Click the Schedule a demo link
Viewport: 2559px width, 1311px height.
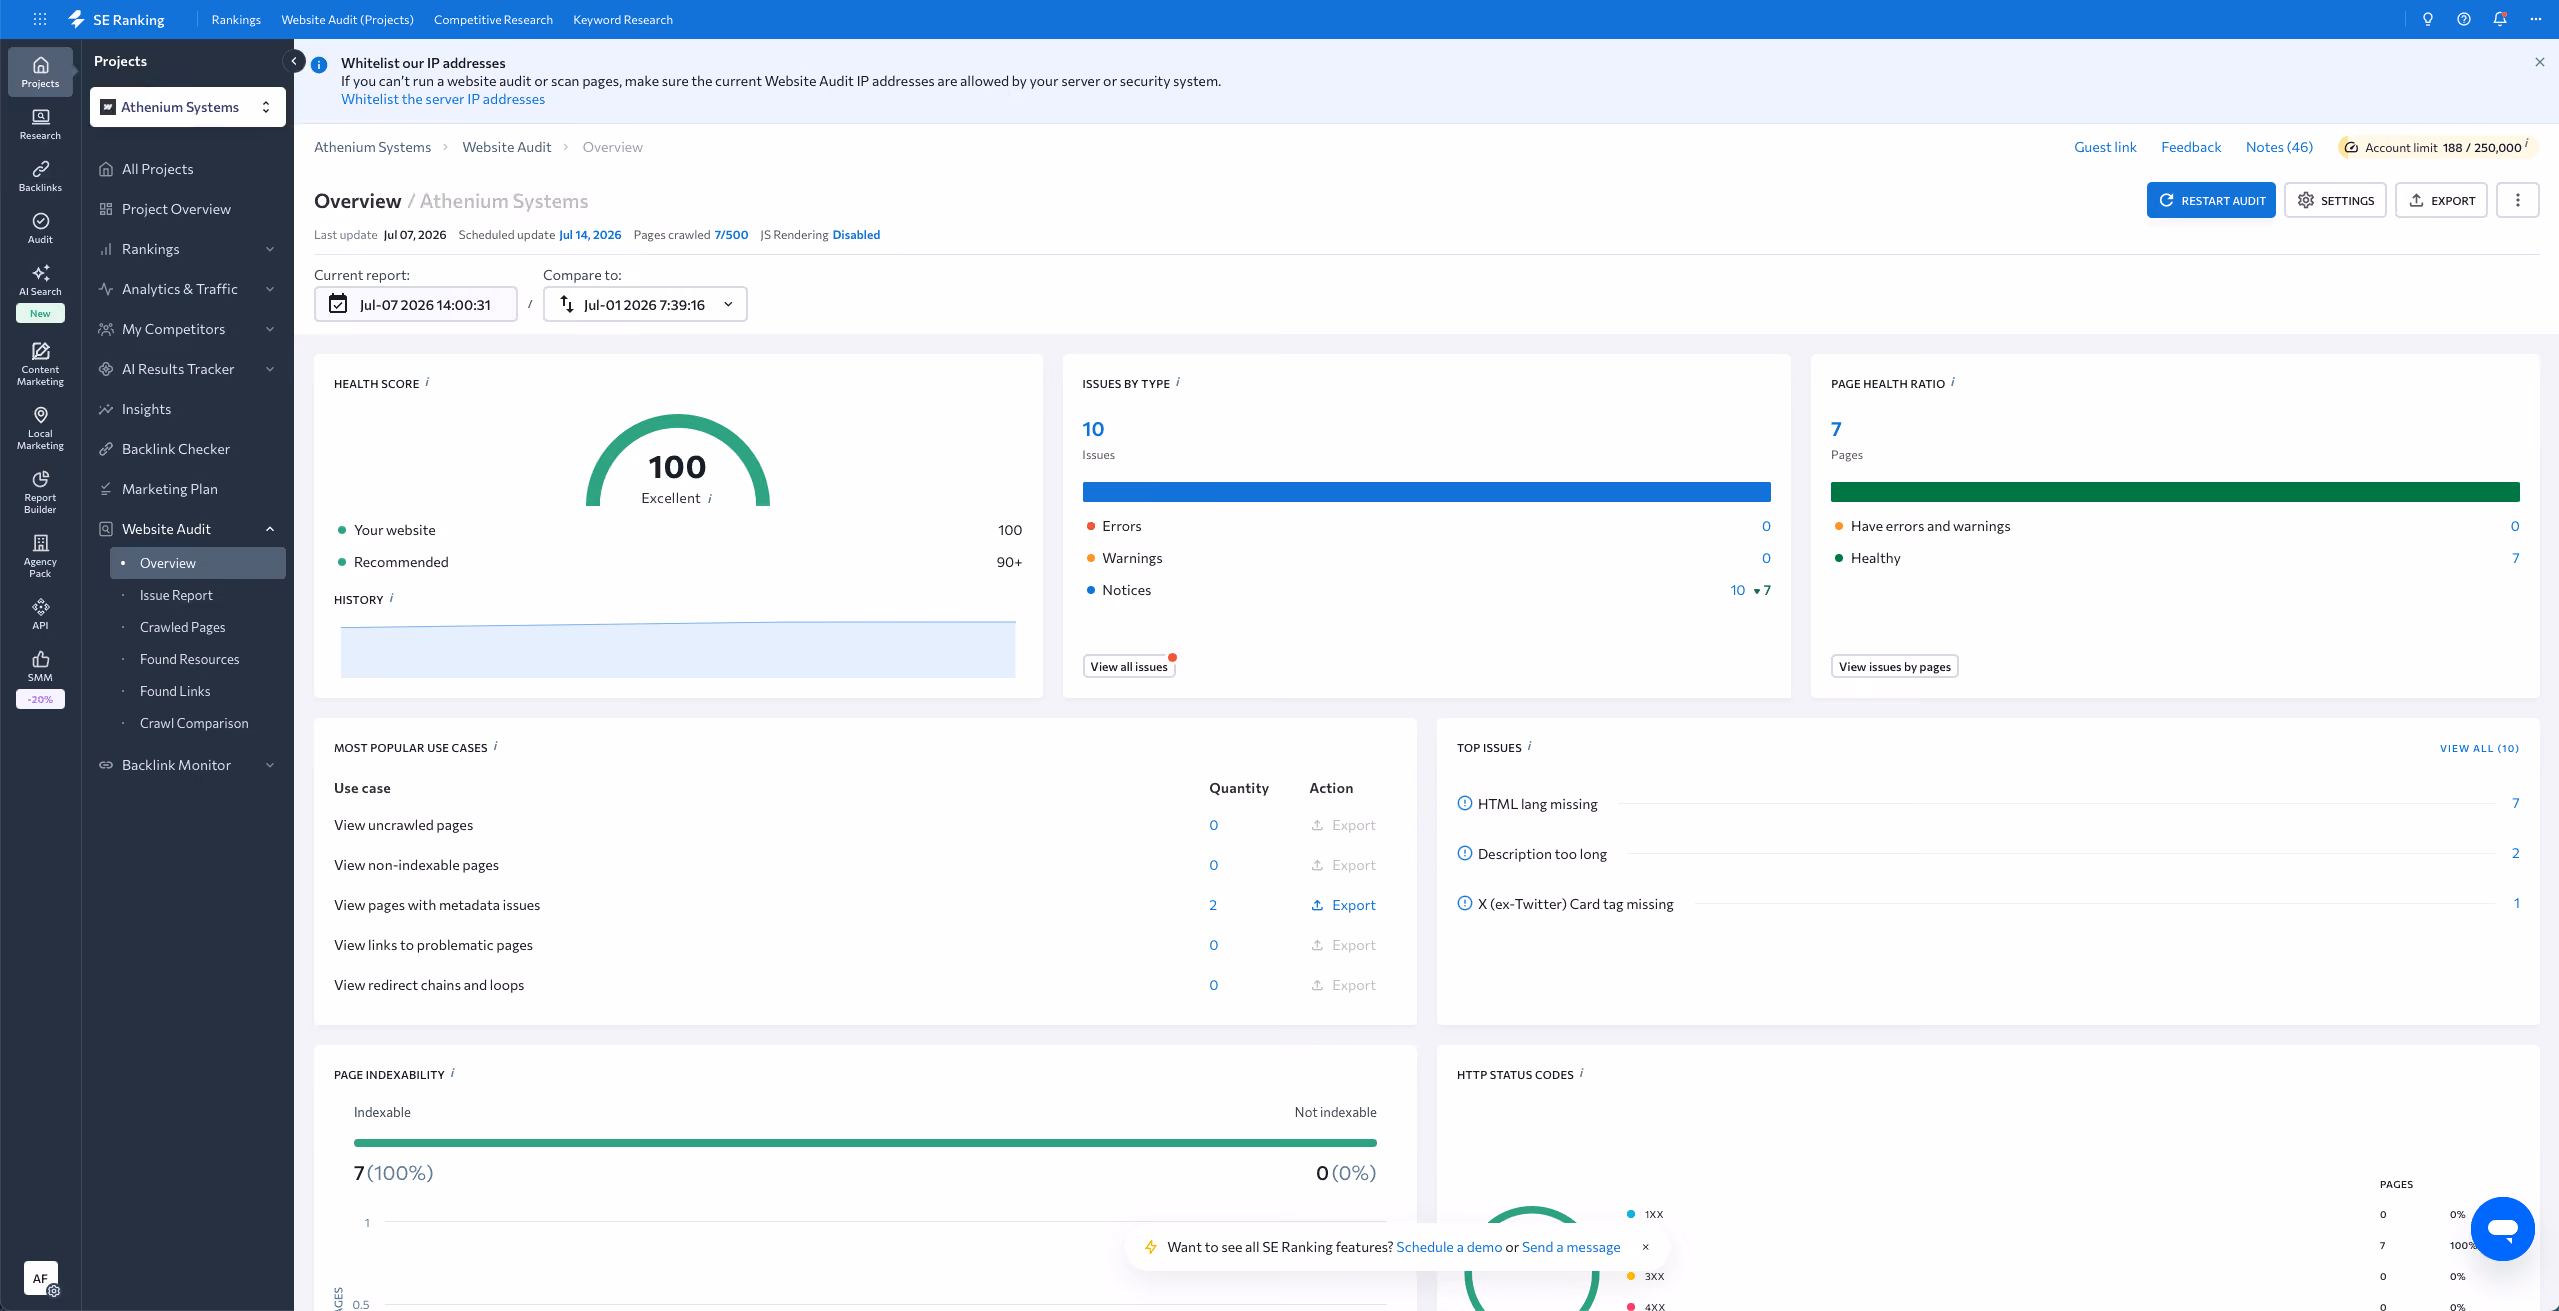1449,1247
